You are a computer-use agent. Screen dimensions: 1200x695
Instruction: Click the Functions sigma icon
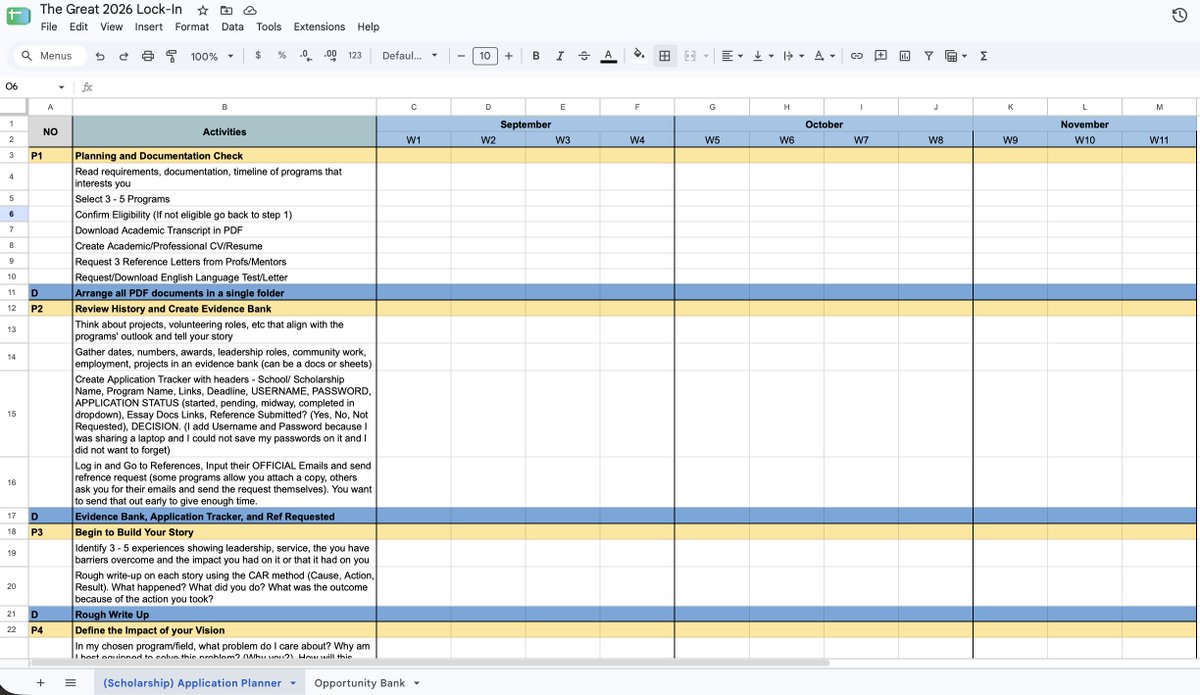(x=984, y=56)
